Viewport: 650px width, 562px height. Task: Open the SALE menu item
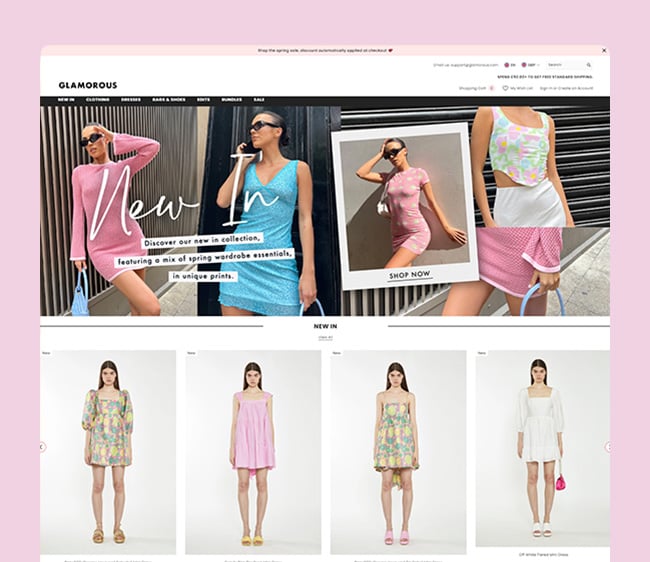tap(259, 100)
